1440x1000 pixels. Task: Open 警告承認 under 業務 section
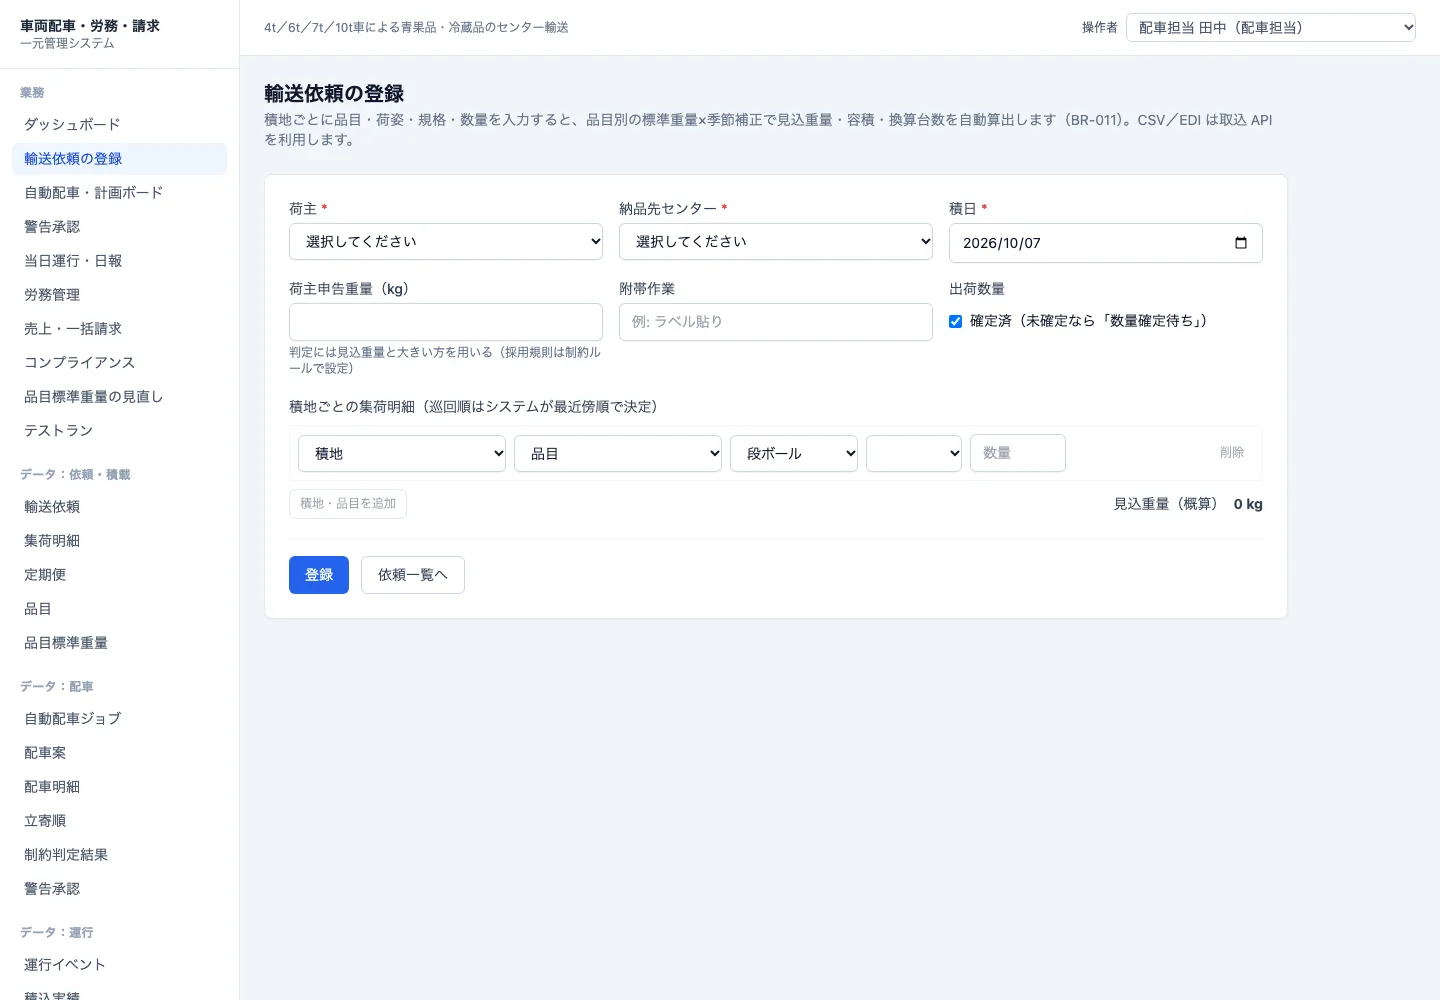coord(120,227)
